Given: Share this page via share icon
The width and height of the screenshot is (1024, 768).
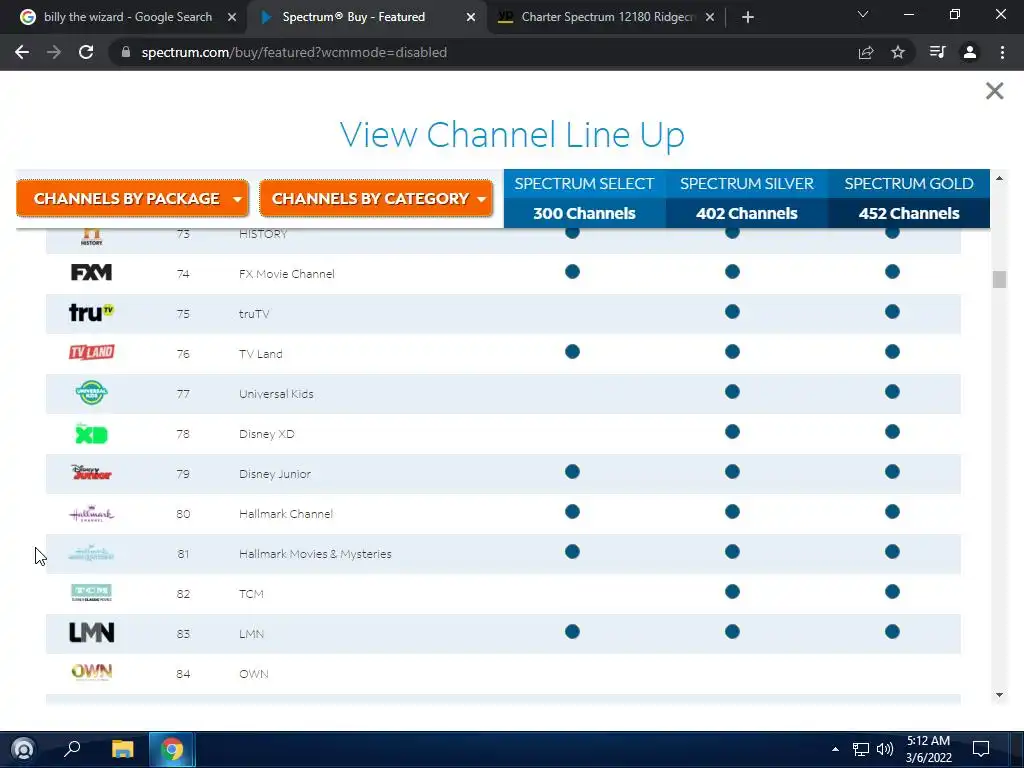Looking at the screenshot, I should click(x=866, y=52).
